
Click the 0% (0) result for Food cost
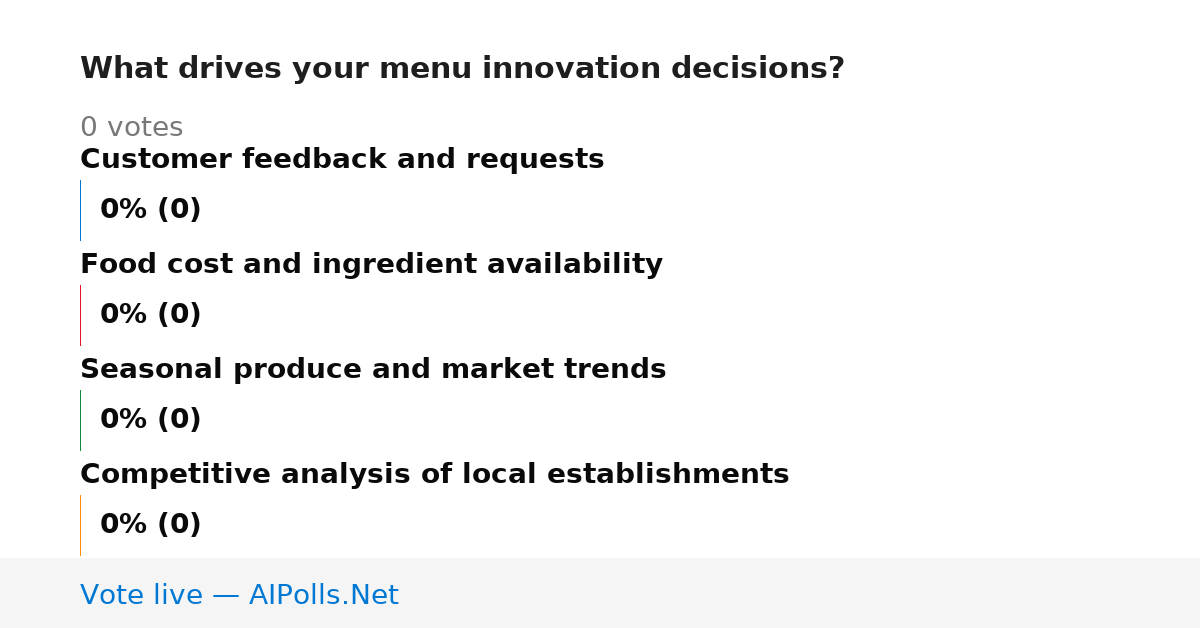(150, 315)
